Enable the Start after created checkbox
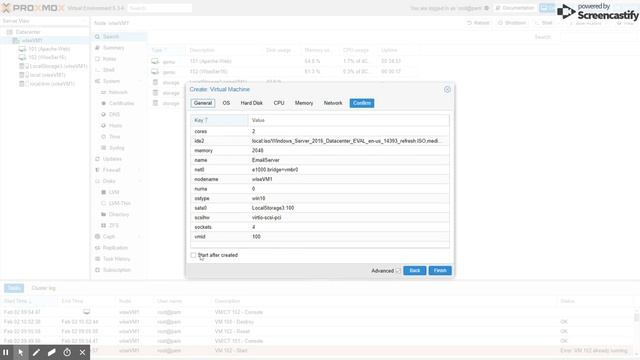The width and height of the screenshot is (640, 360). tap(193, 255)
